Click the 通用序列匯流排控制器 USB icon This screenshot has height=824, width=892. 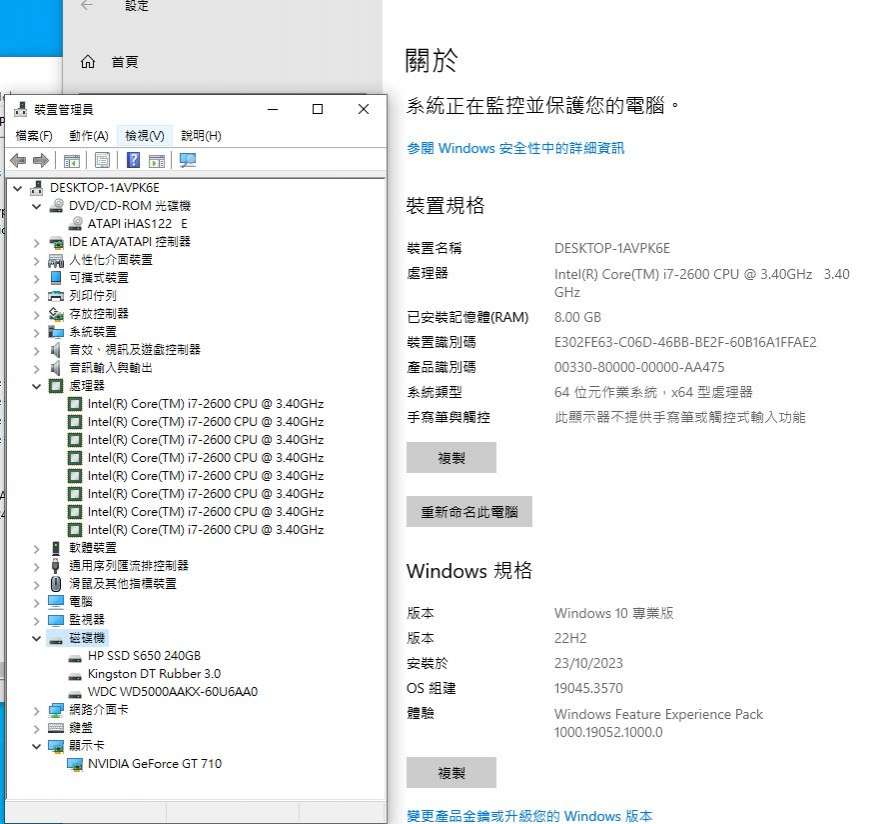[x=56, y=566]
